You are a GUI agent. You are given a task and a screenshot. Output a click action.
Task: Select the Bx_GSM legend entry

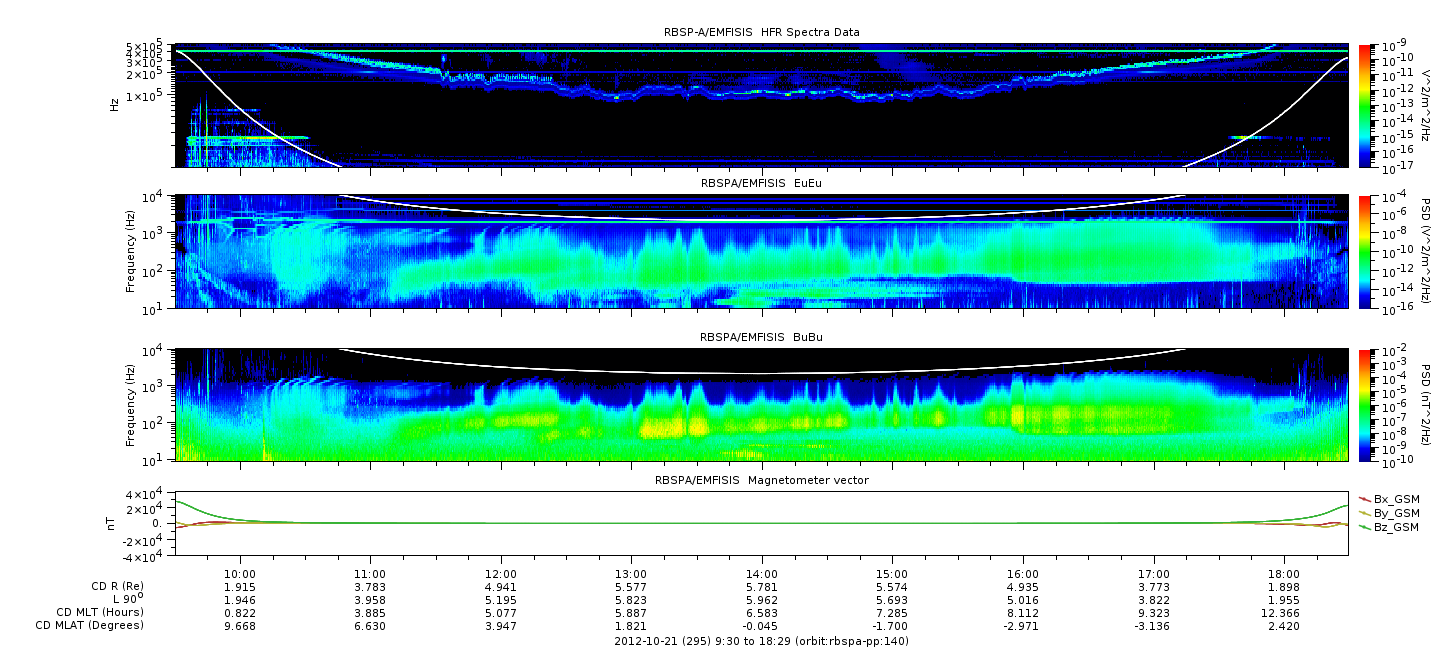[1394, 498]
